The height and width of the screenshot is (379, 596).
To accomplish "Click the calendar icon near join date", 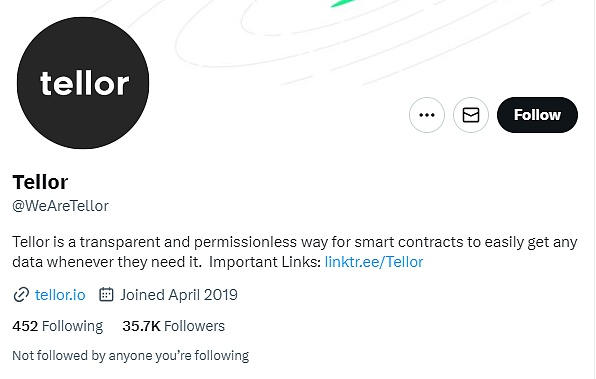I will (x=106, y=295).
